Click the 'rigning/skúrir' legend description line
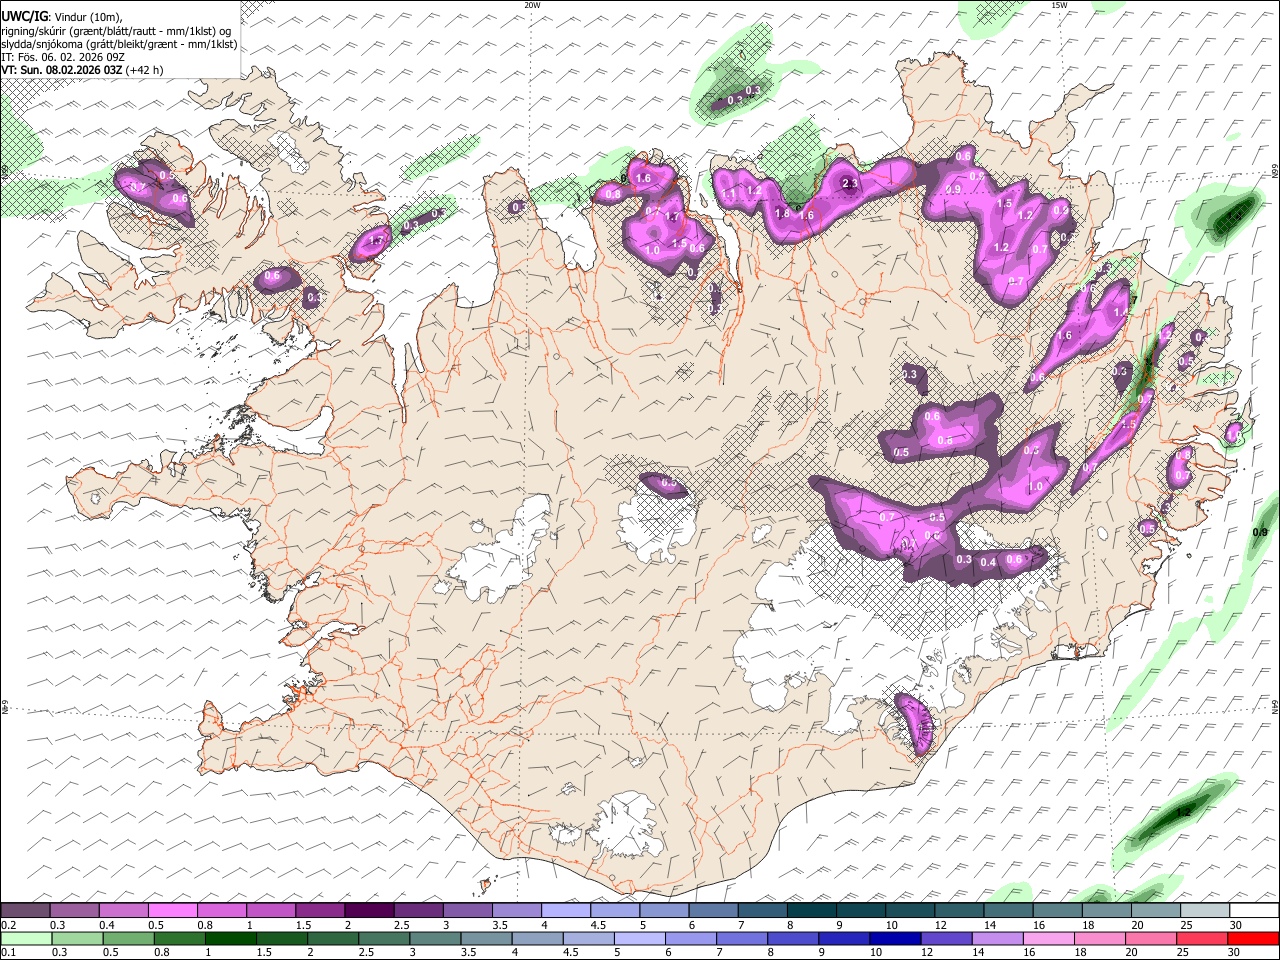 point(116,30)
